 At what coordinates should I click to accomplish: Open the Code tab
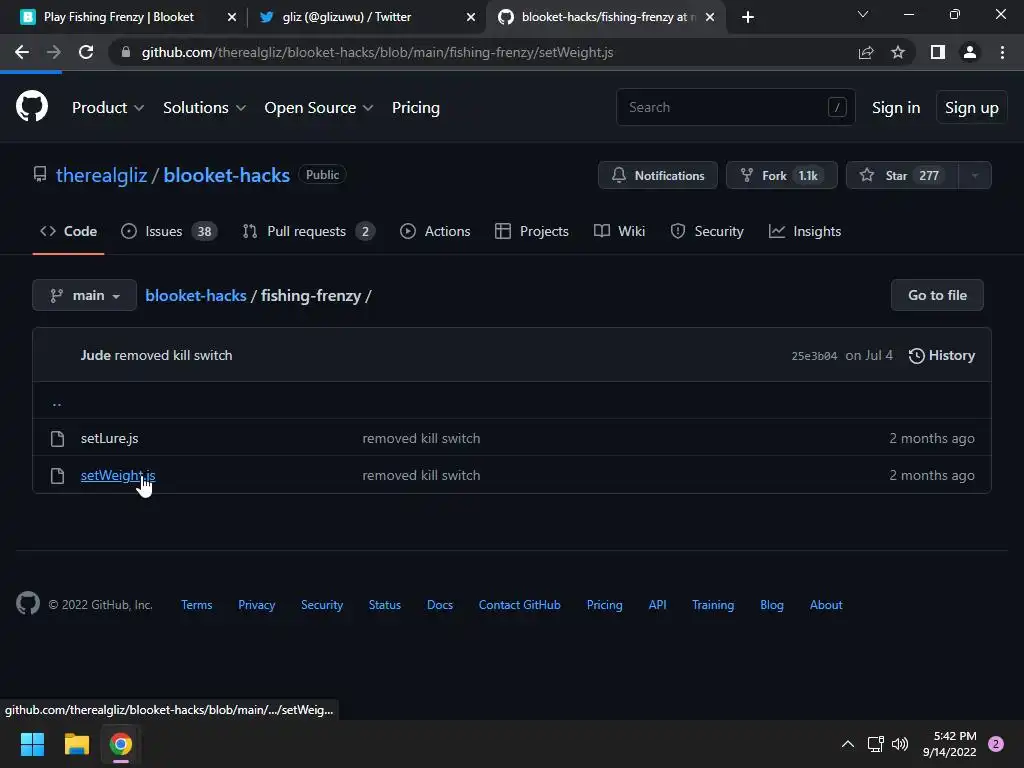point(69,231)
